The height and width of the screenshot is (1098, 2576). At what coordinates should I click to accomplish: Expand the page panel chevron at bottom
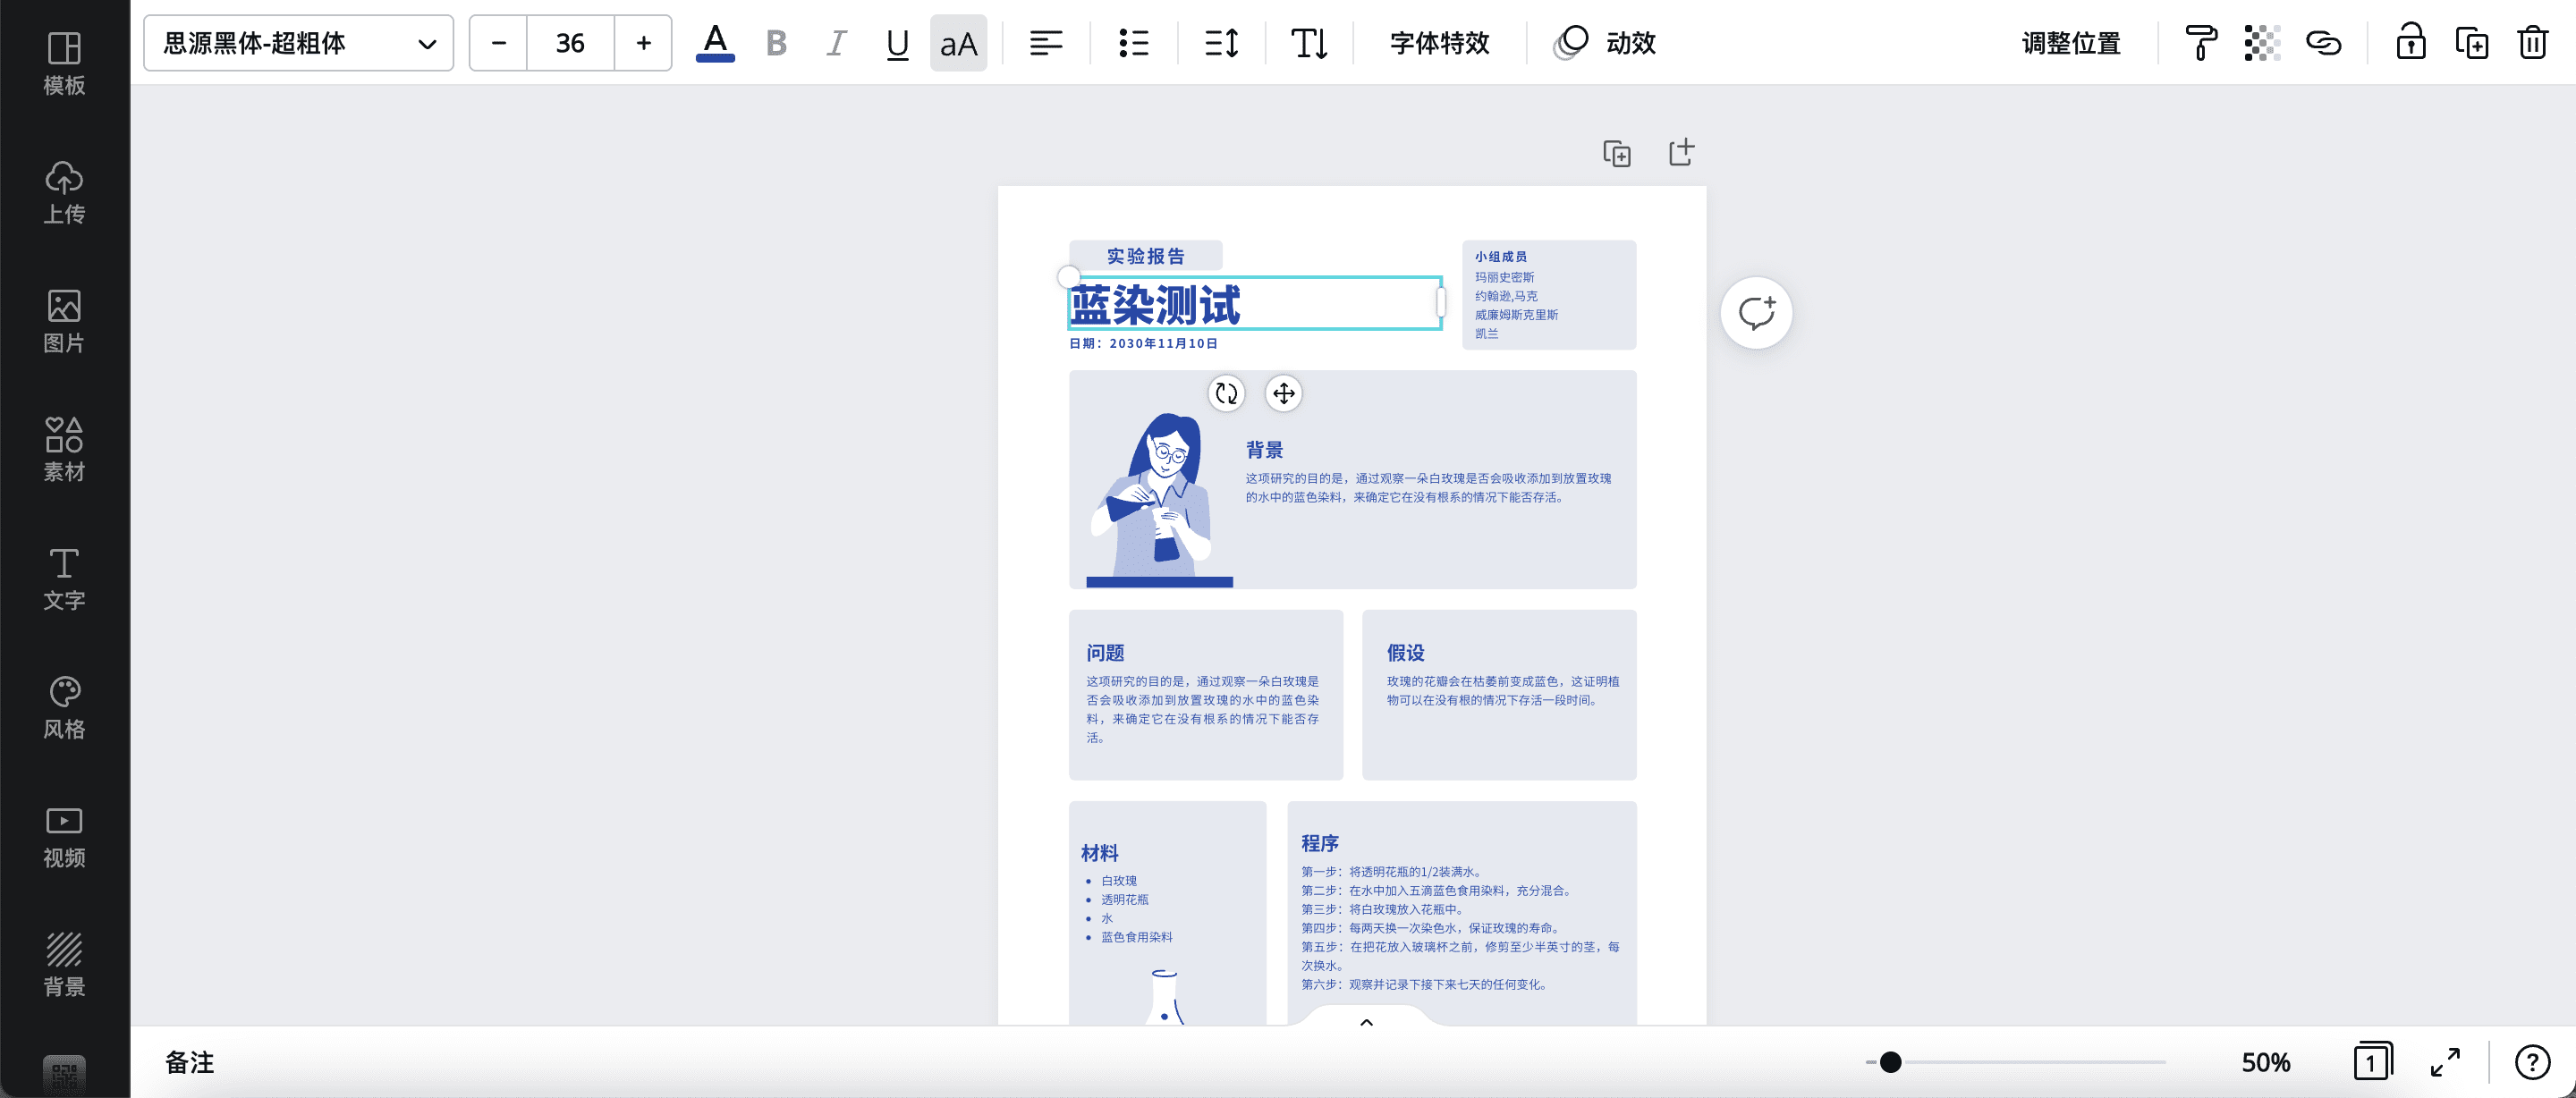click(x=1366, y=1022)
